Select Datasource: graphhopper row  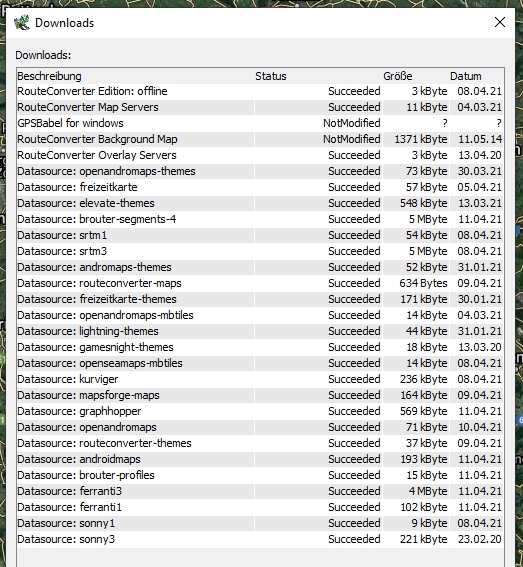[x=260, y=412]
